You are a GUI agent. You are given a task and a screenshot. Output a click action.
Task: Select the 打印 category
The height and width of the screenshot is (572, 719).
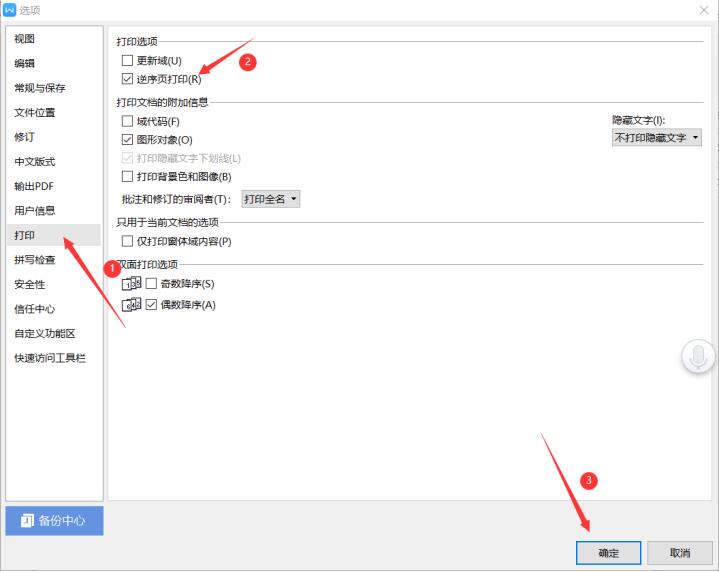click(x=54, y=235)
